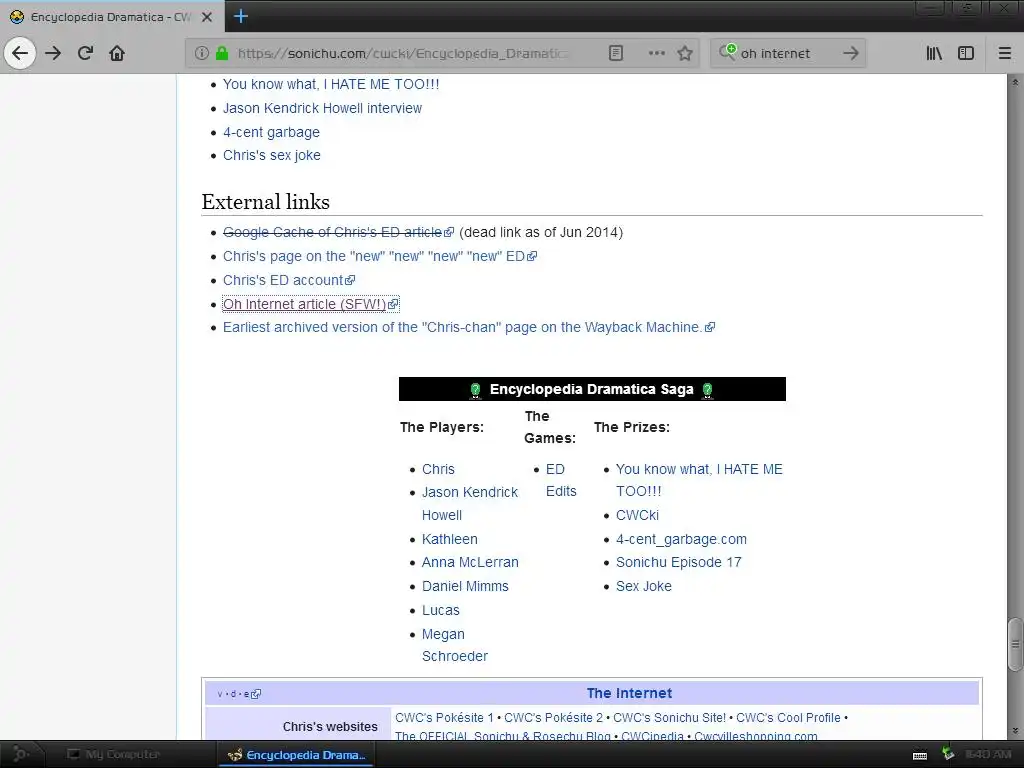Open earliest archived Wayback Machine link
1024x768 pixels.
[x=469, y=328]
